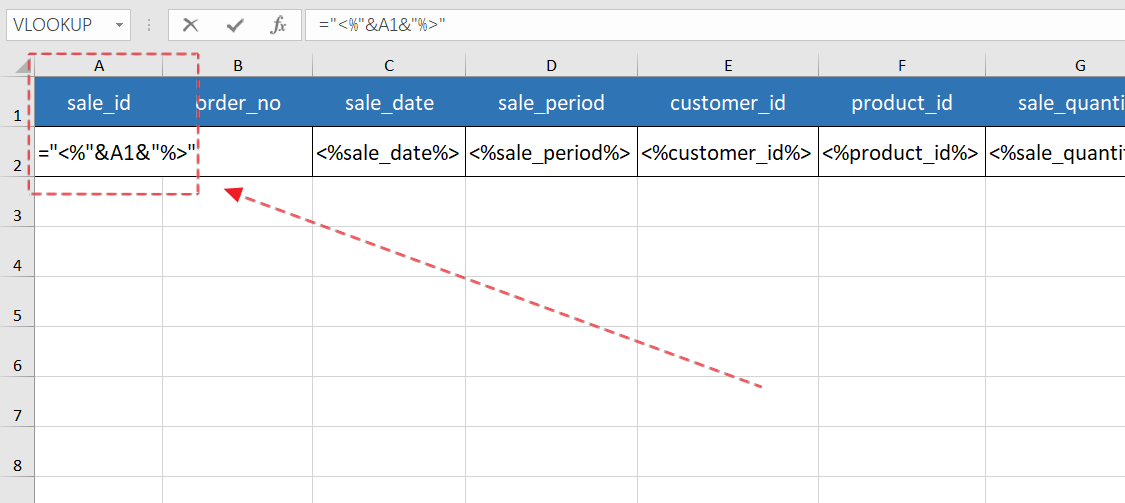1125x503 pixels.
Task: Select row 8 header
Action: pyautogui.click(x=17, y=451)
